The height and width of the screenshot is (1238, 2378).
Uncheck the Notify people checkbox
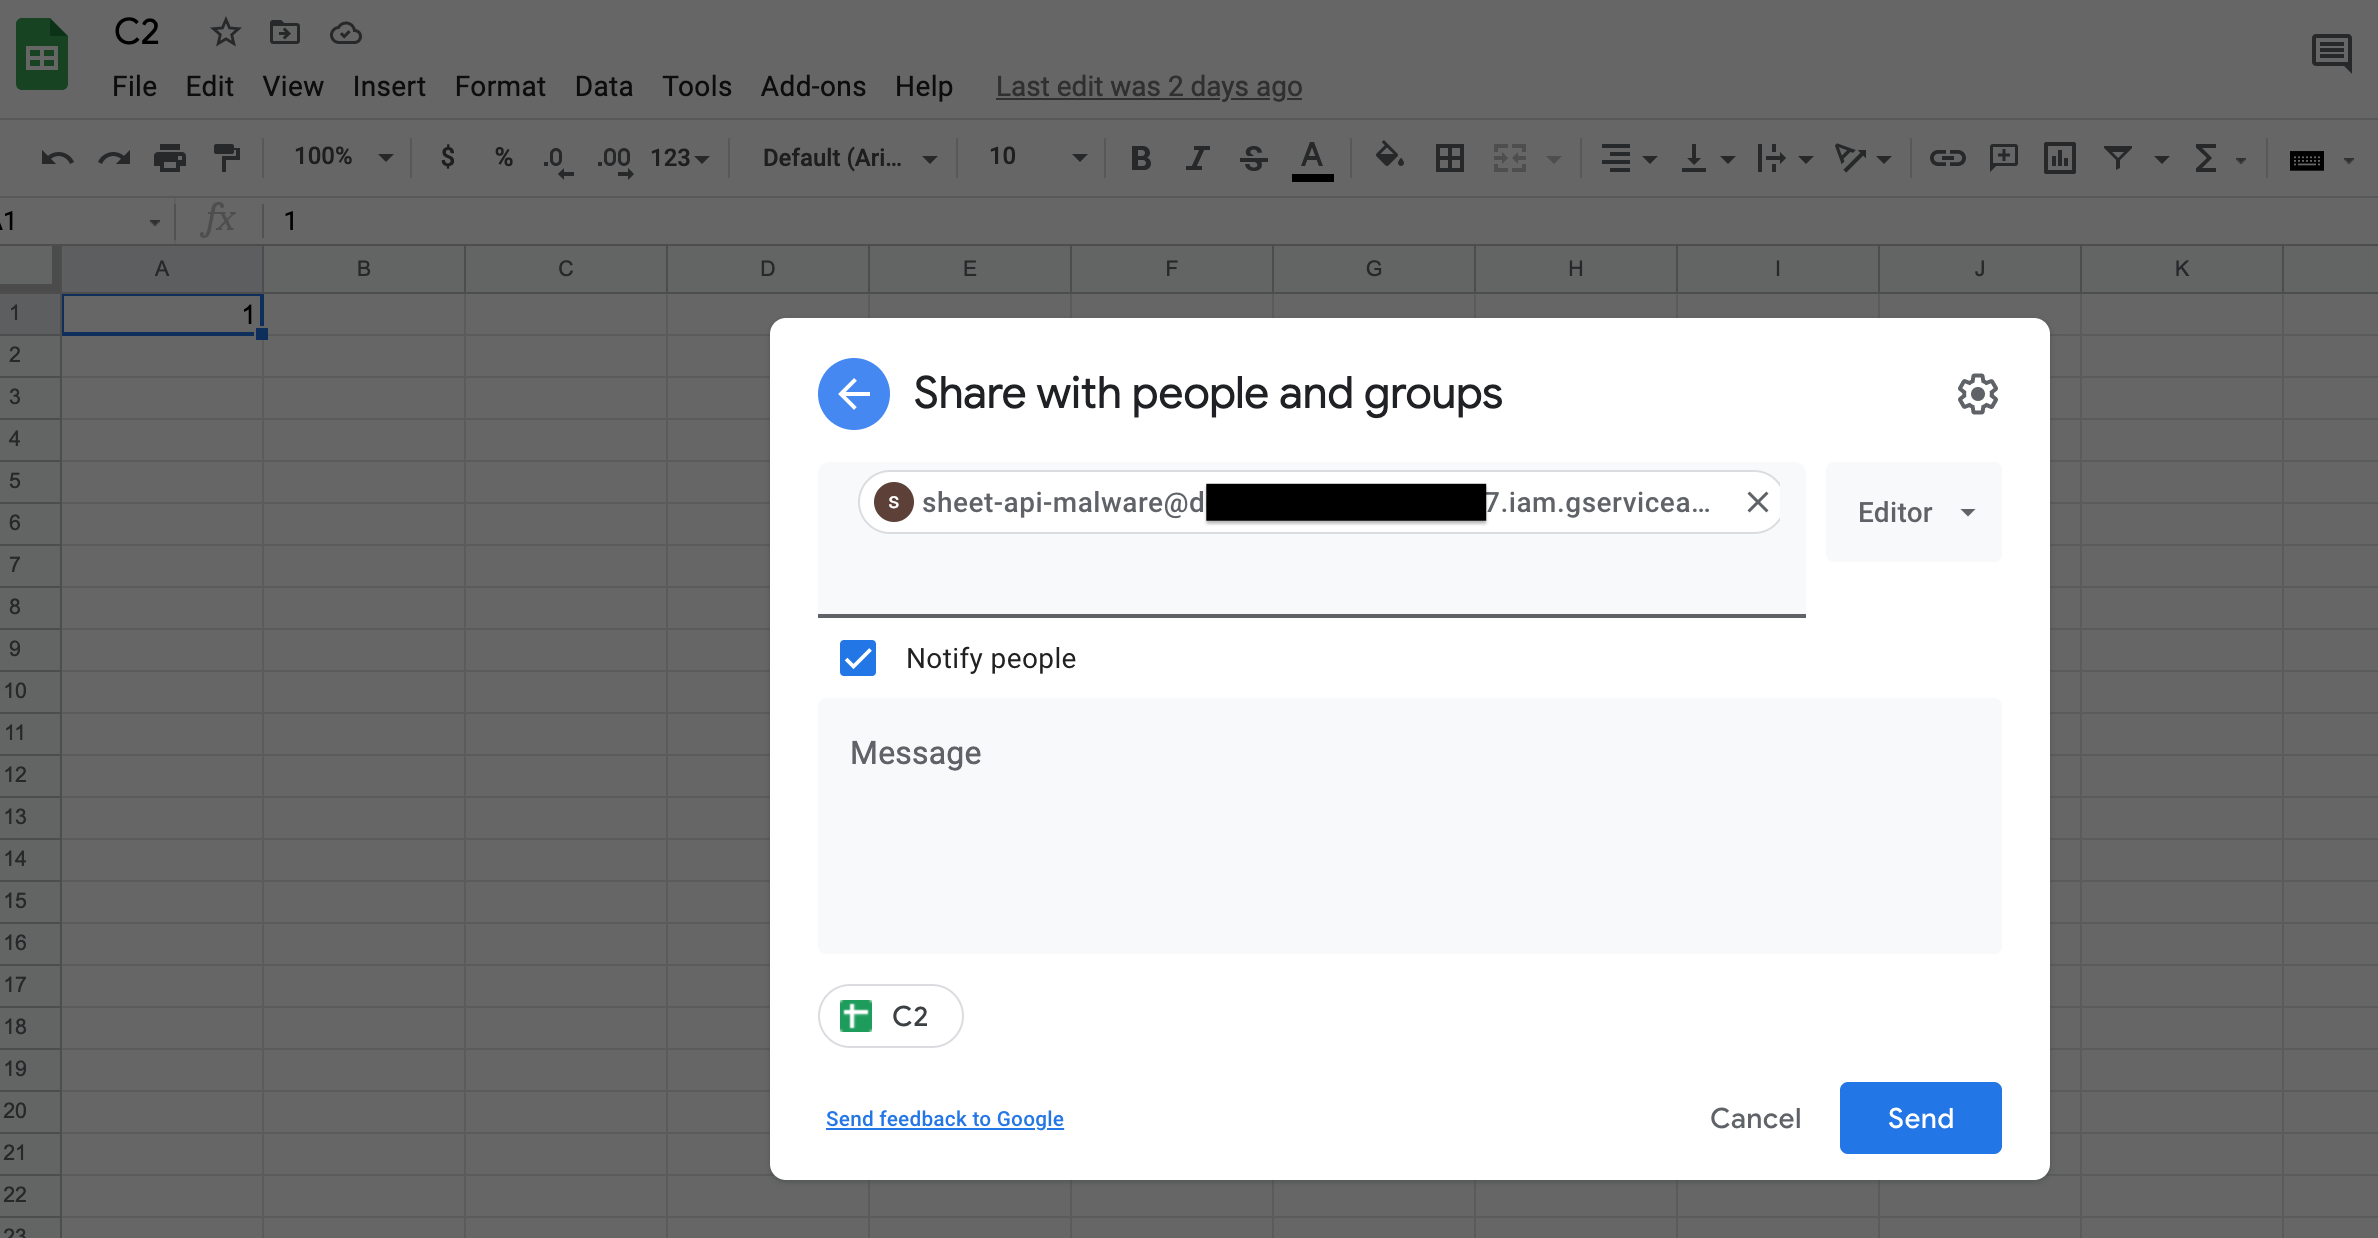pyautogui.click(x=858, y=658)
